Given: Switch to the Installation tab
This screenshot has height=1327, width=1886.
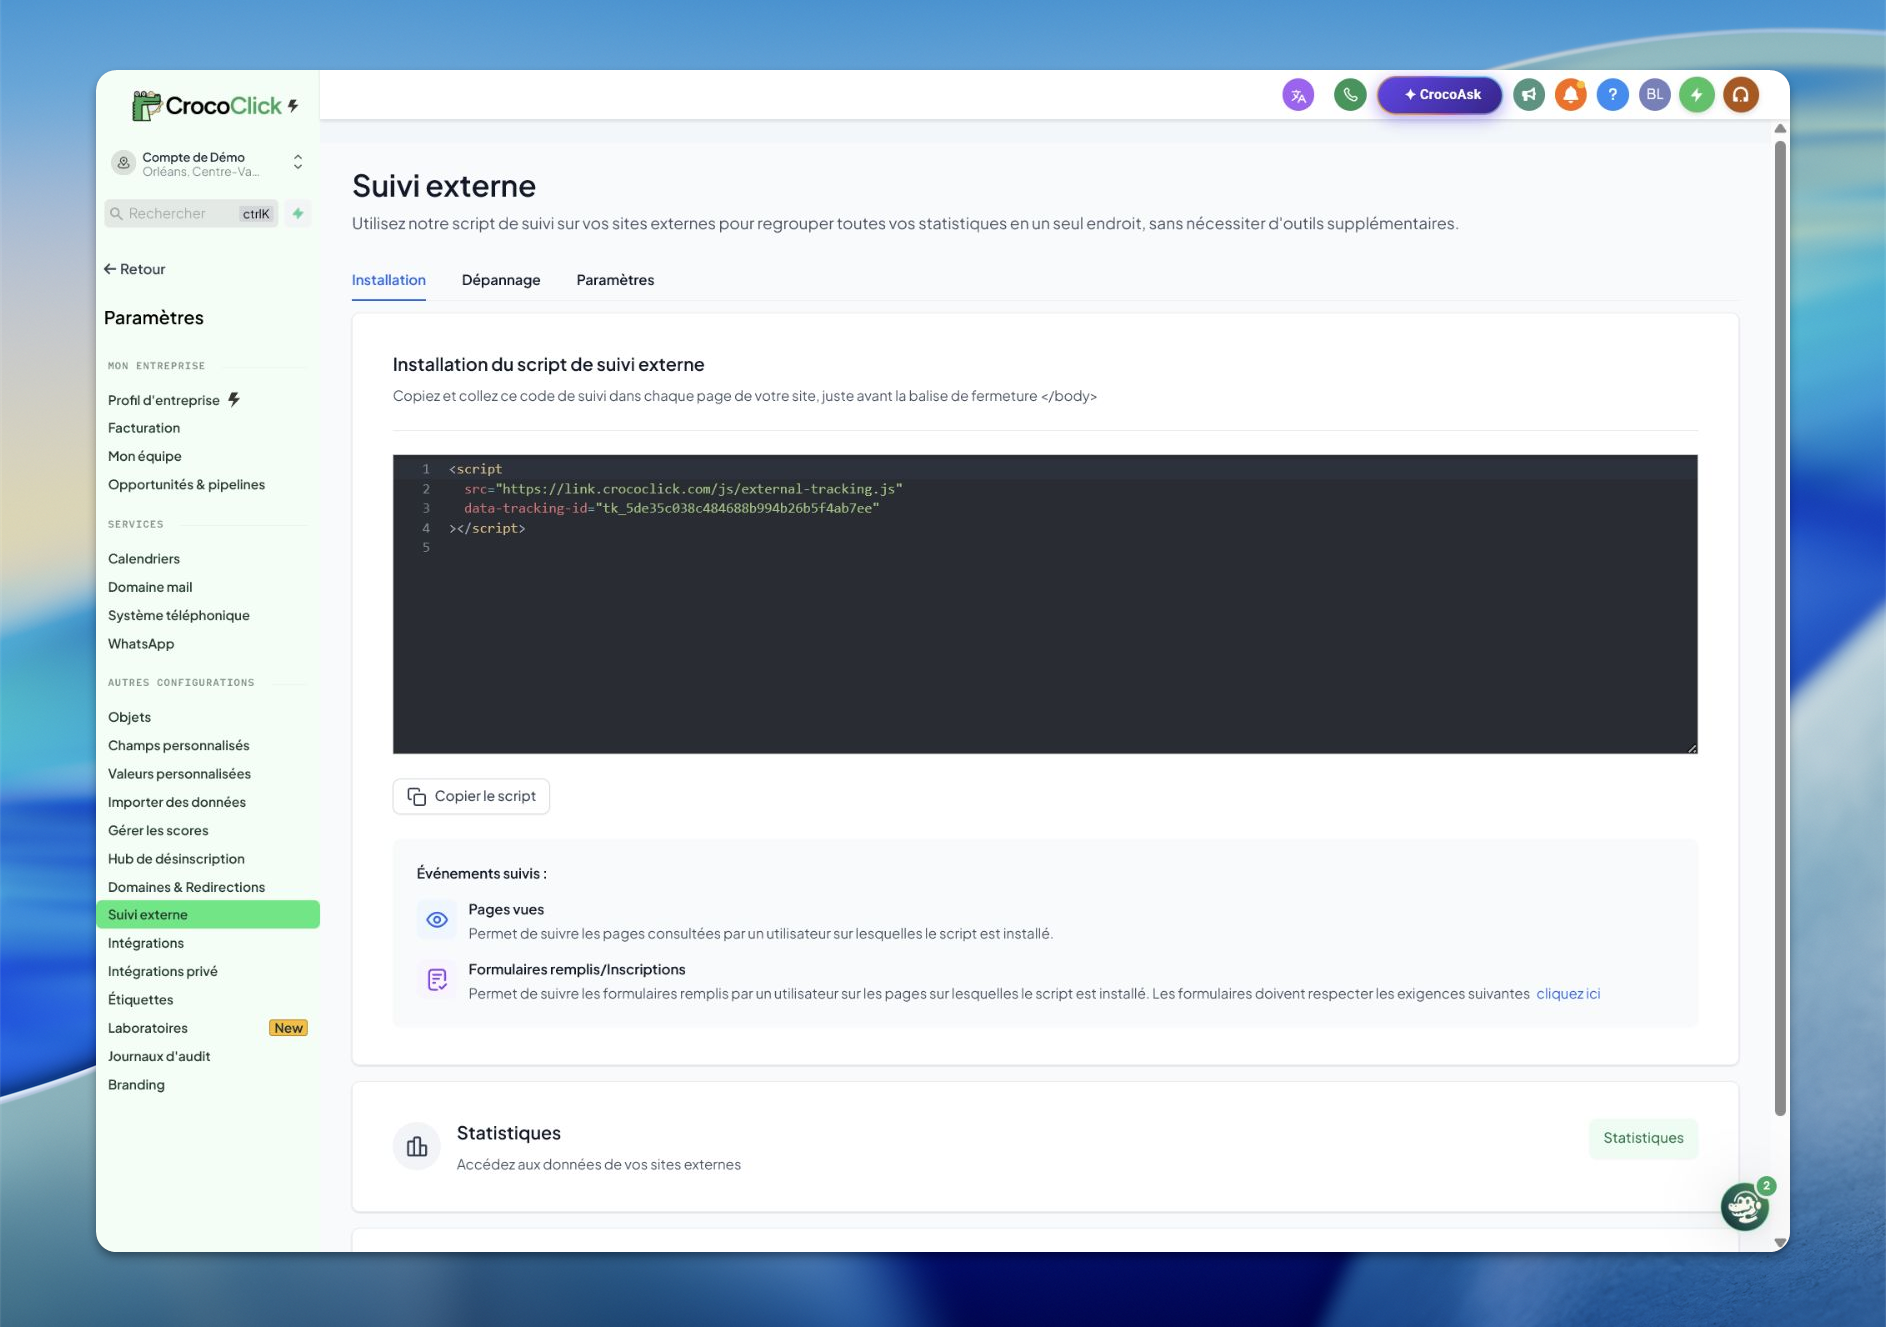Looking at the screenshot, I should [x=389, y=280].
